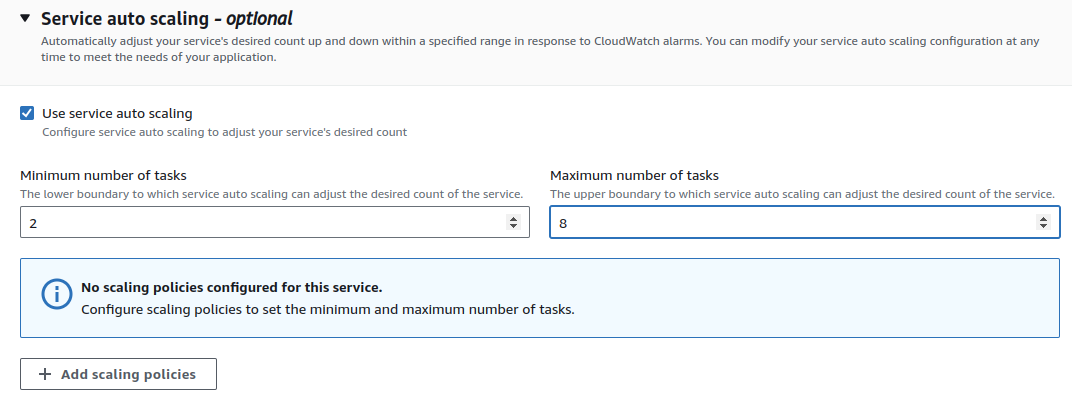The height and width of the screenshot is (409, 1072).
Task: Increase minimum tasks with the up arrow
Action: (x=514, y=218)
